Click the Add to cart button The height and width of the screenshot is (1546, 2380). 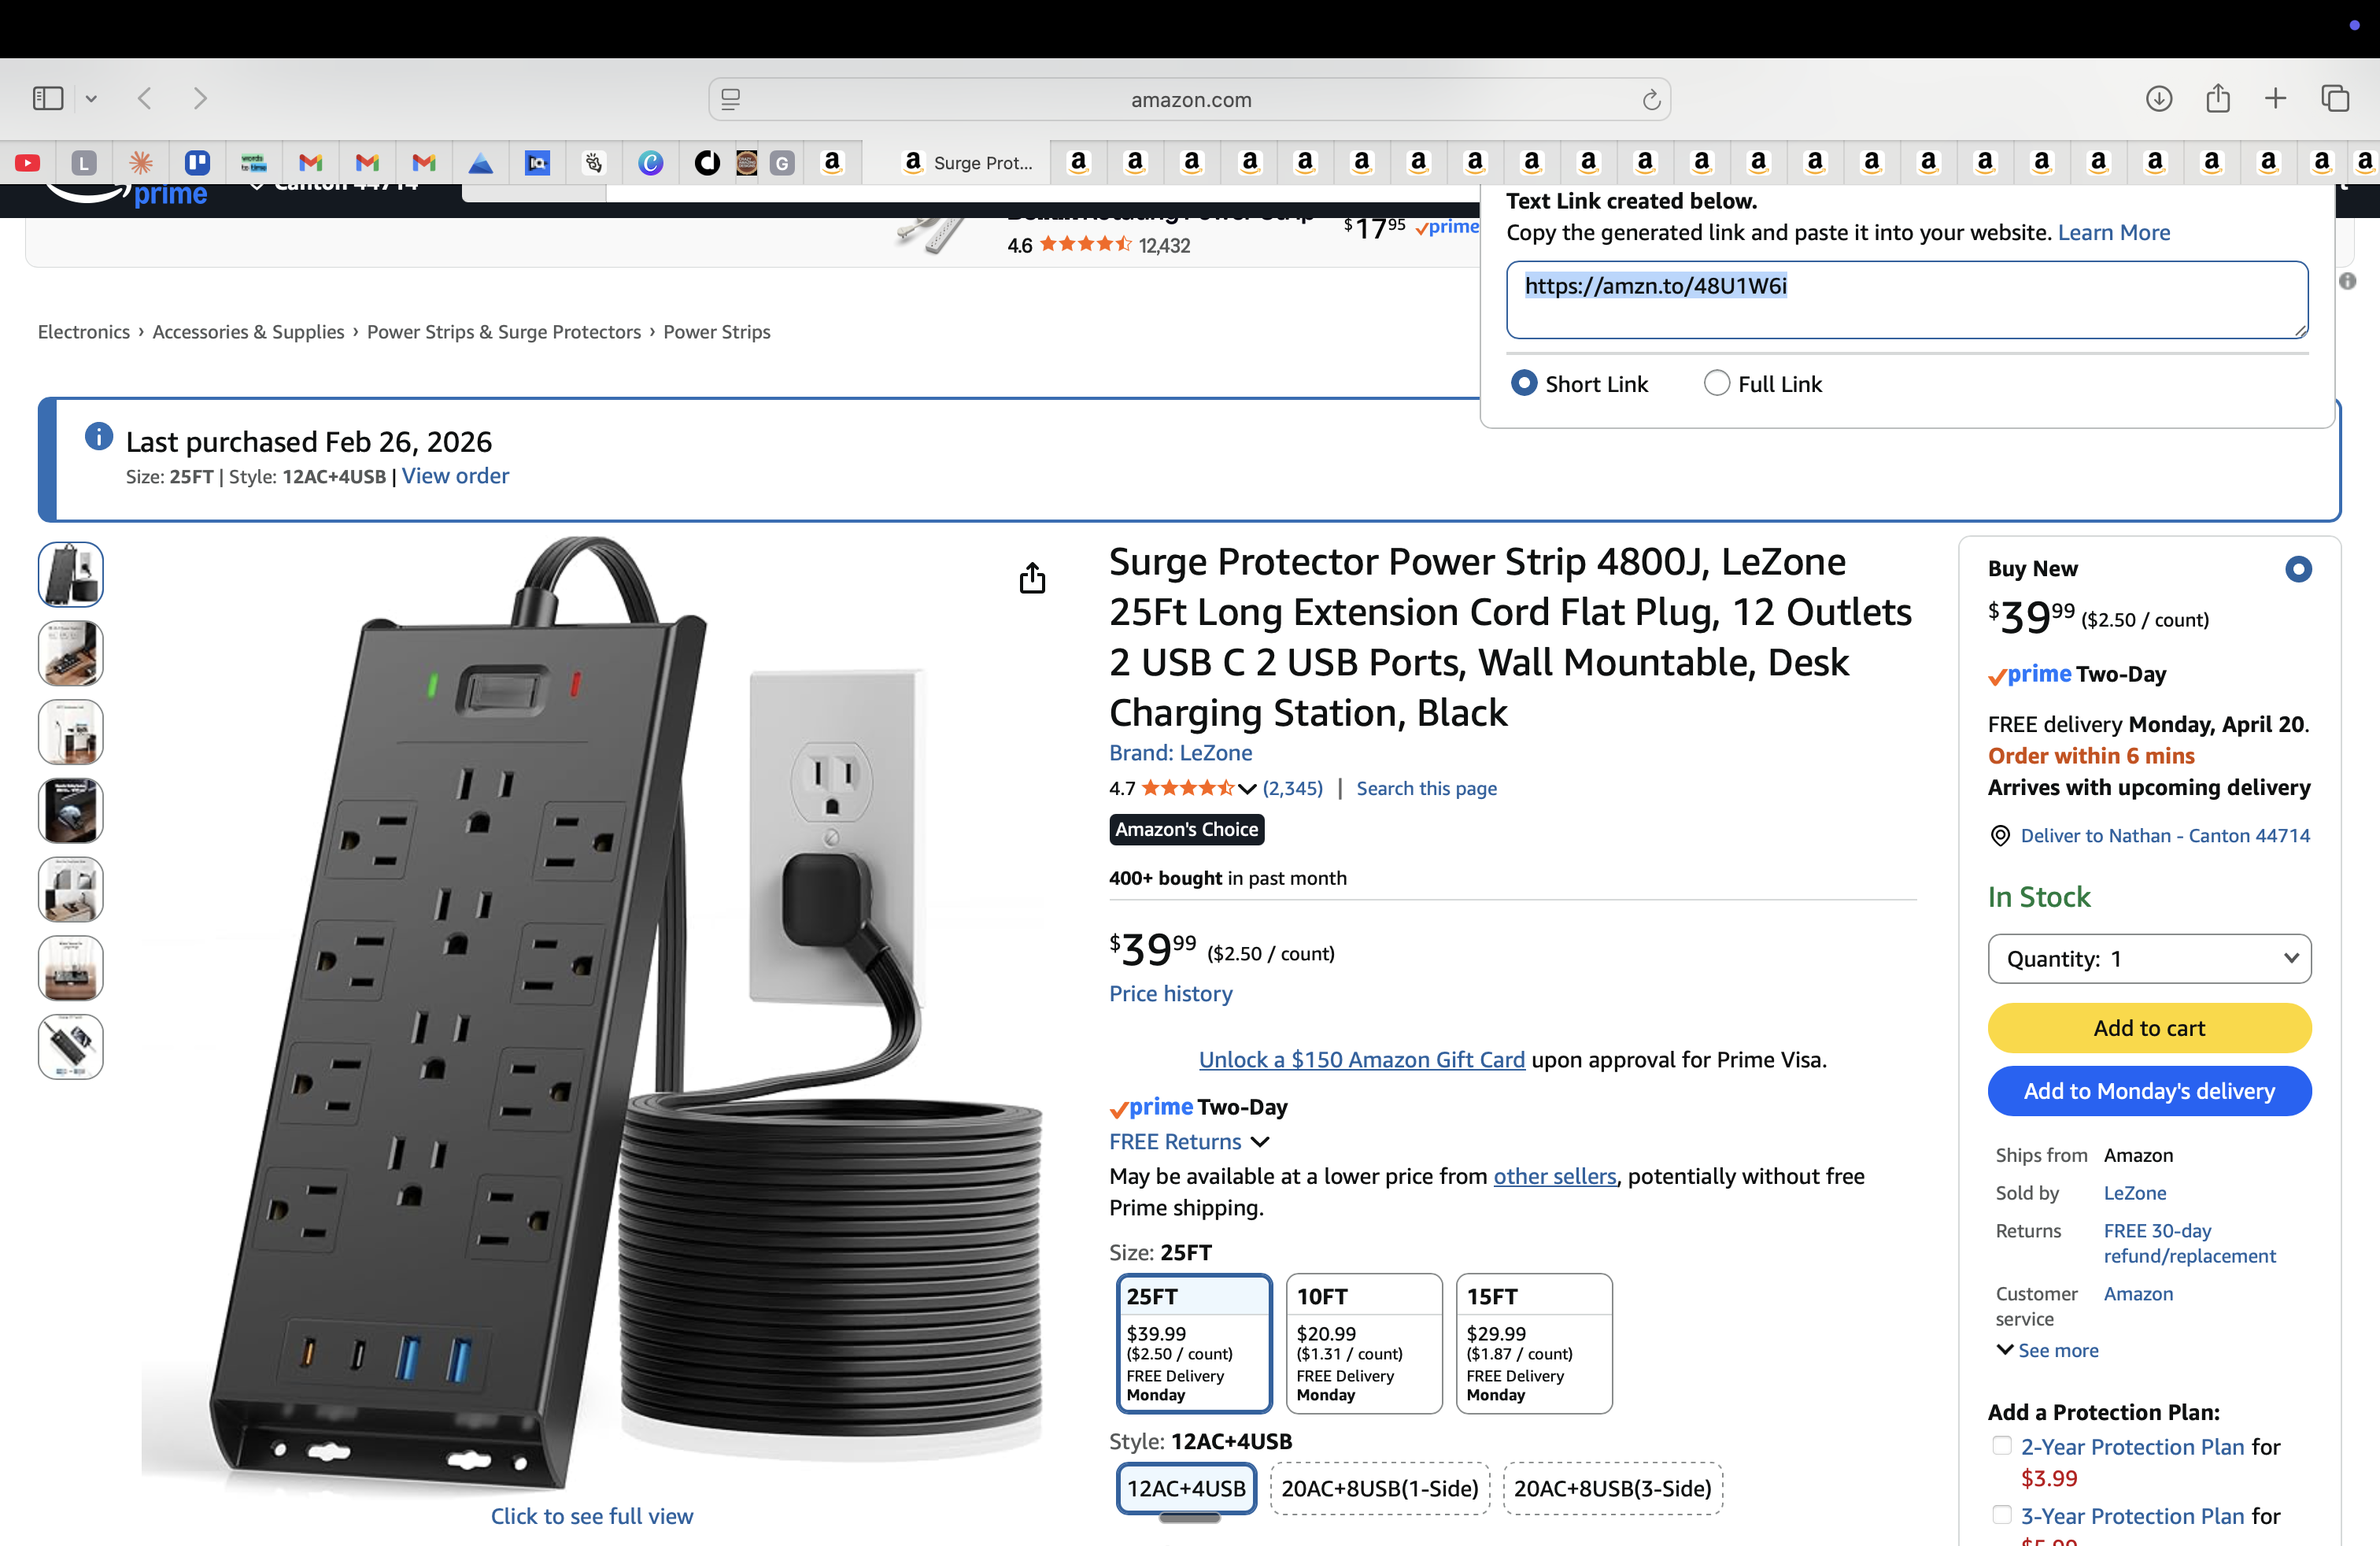[2149, 1028]
